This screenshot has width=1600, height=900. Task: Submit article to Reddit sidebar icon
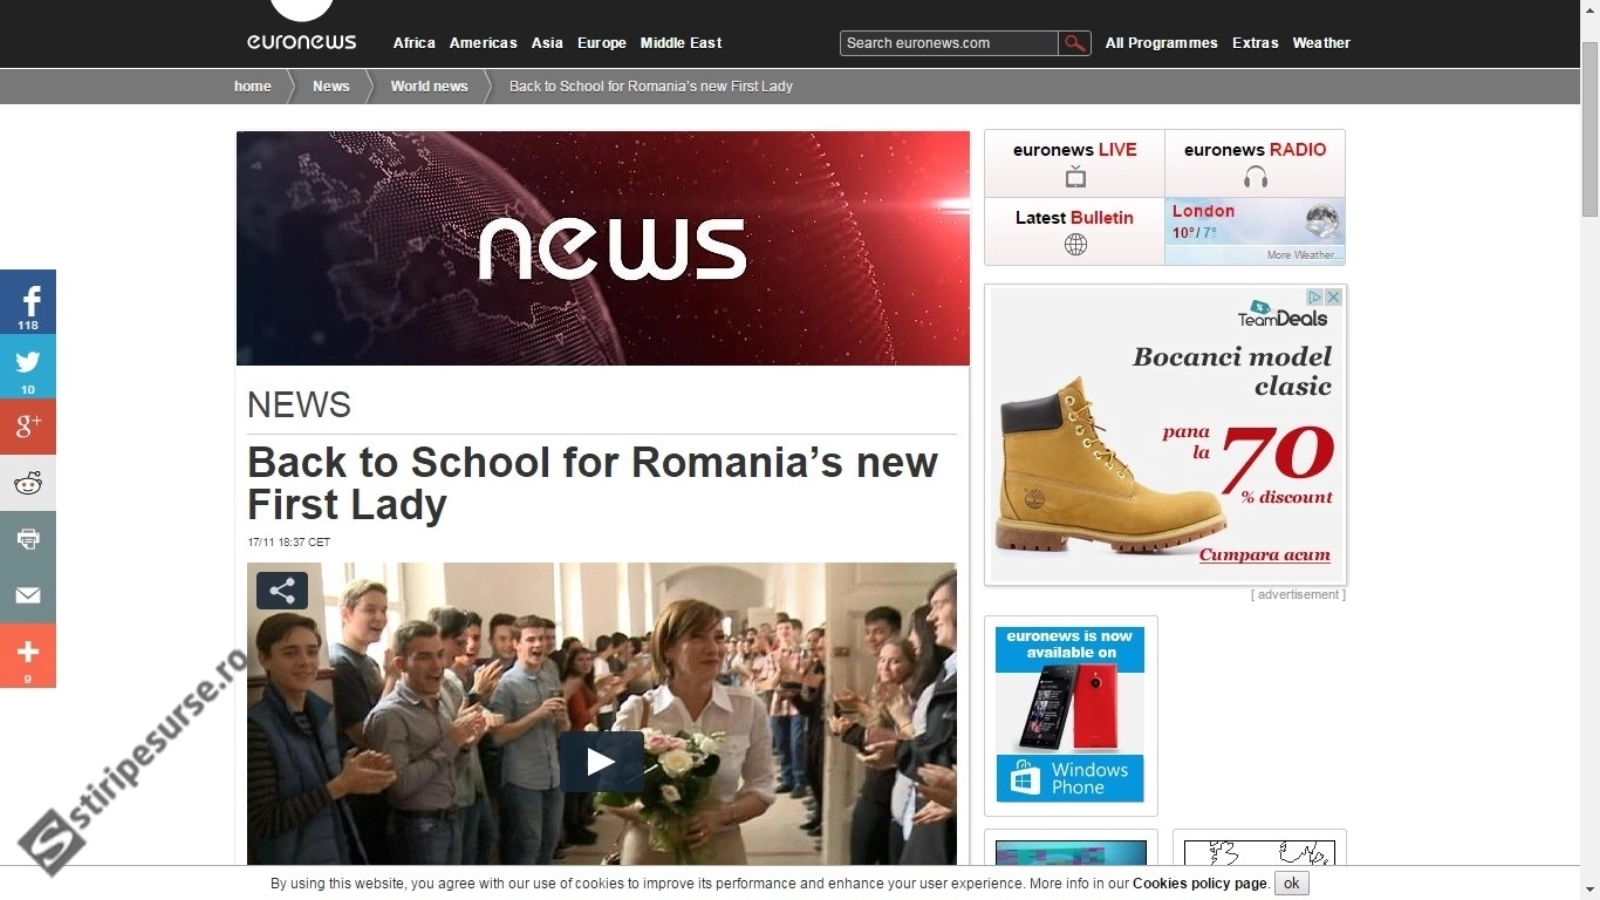tap(28, 484)
